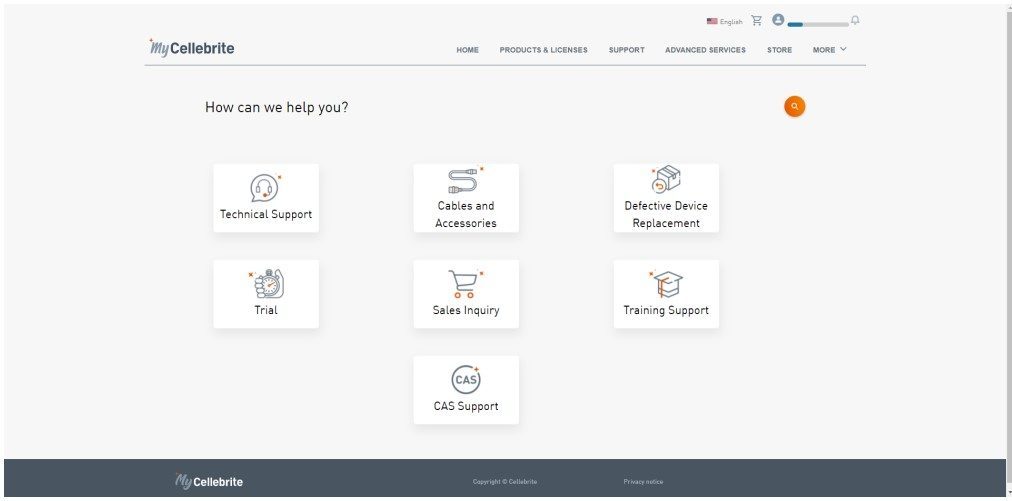Expand the MORE menu chevron
The width and height of the screenshot is (1012, 501).
point(843,49)
